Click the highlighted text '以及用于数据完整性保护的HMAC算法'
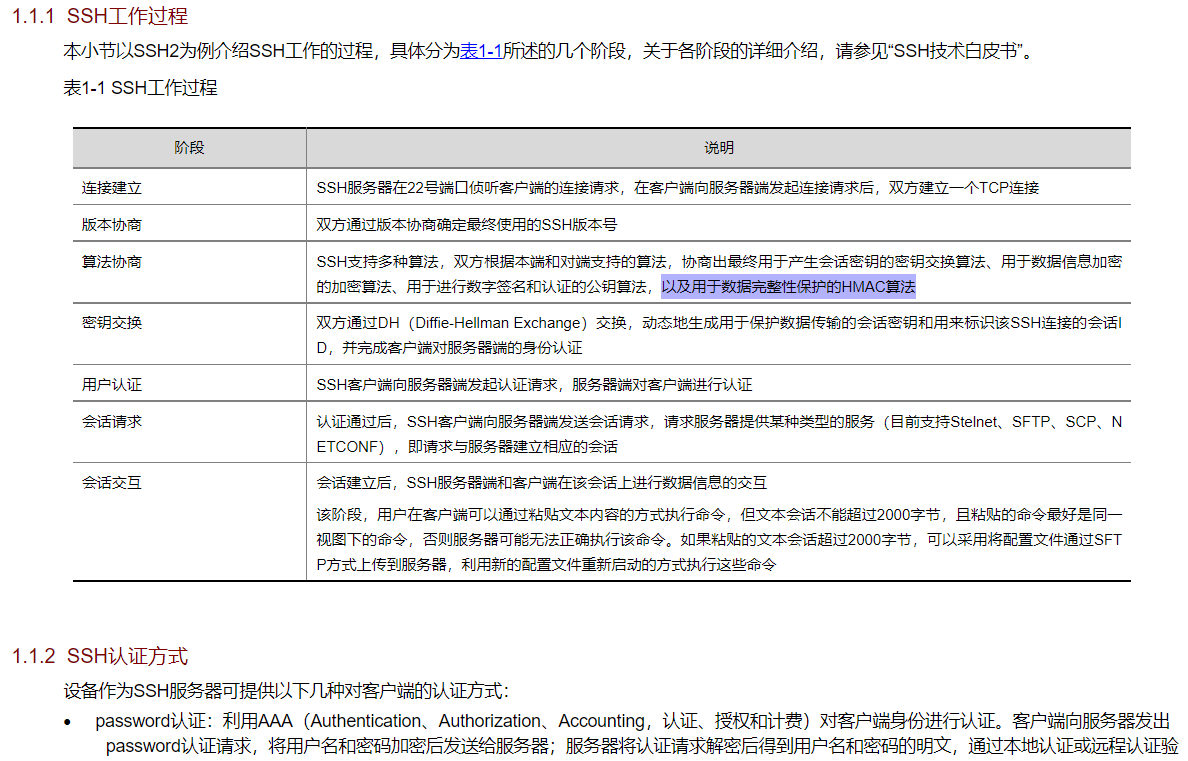 pos(788,287)
